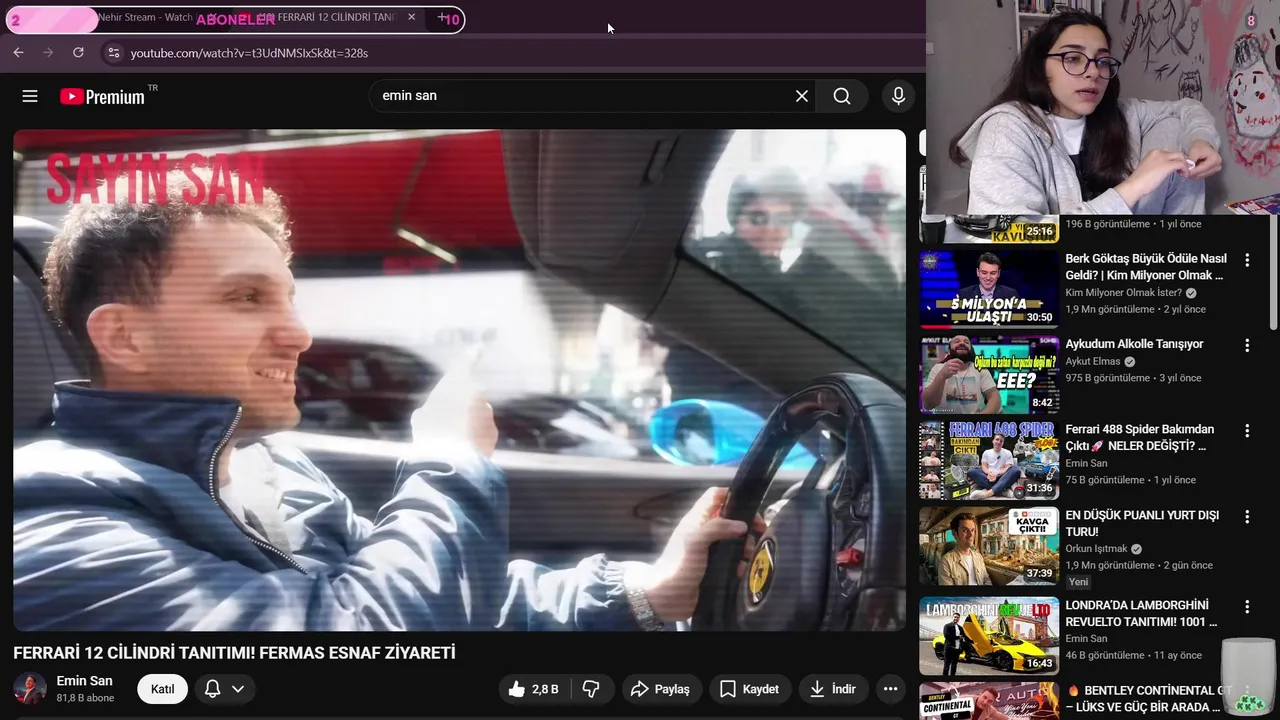This screenshot has height=720, width=1280.
Task: Switch to Nehir Stream browser tab
Action: point(145,18)
